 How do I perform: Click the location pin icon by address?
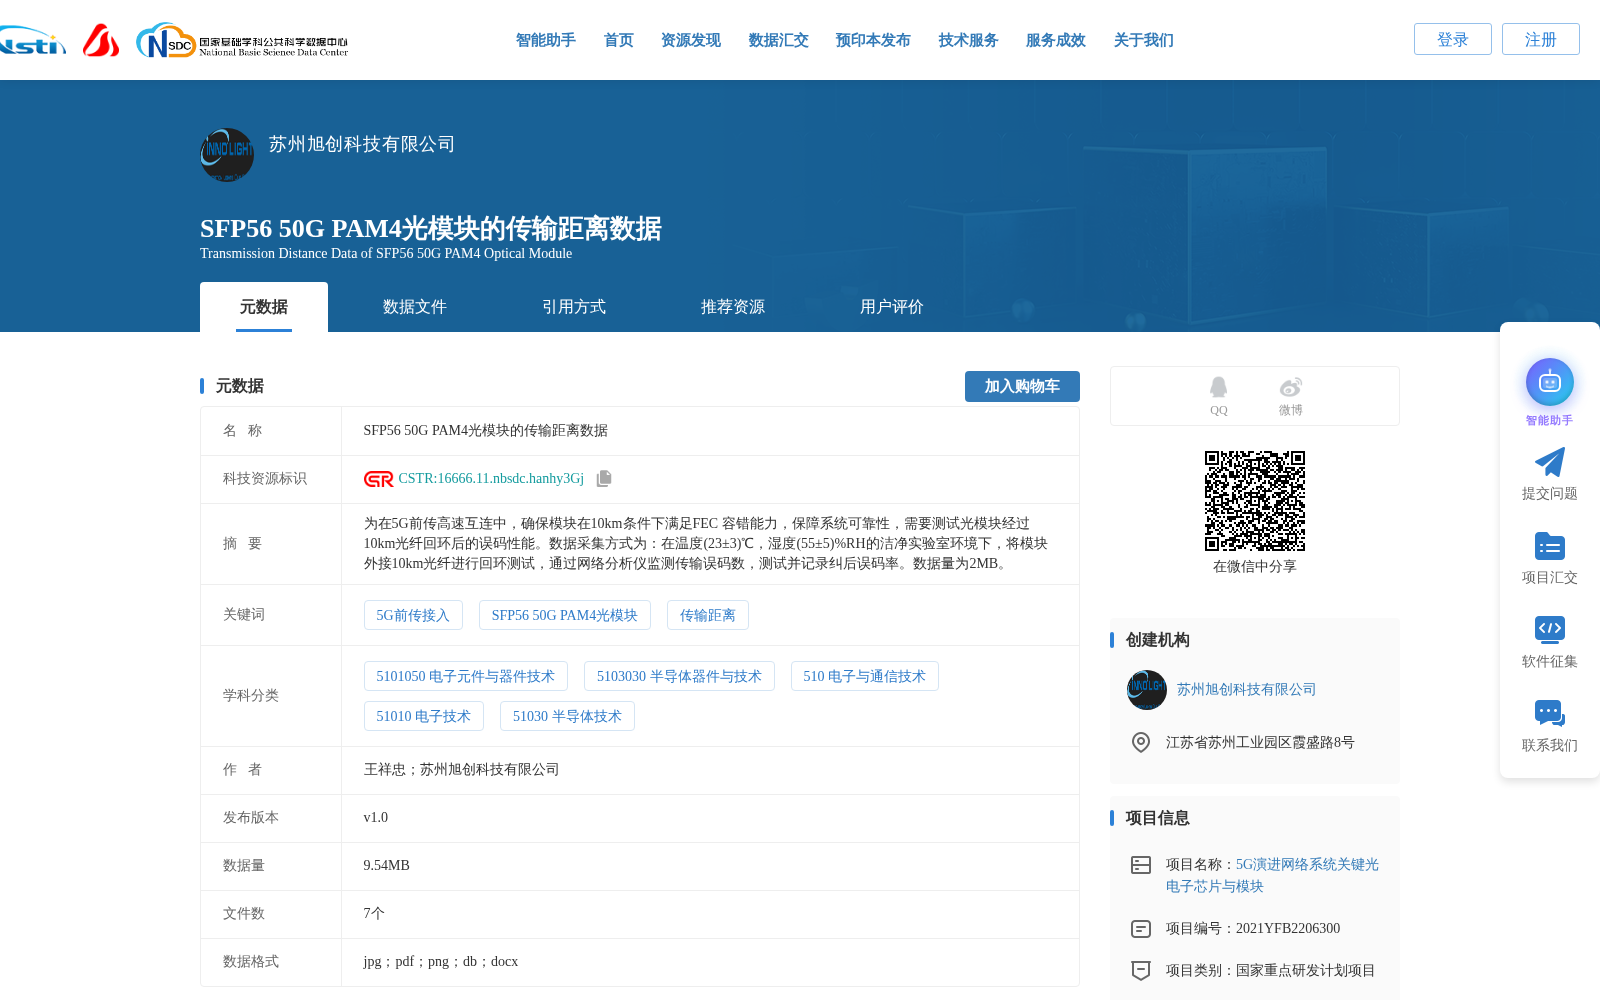click(1140, 742)
